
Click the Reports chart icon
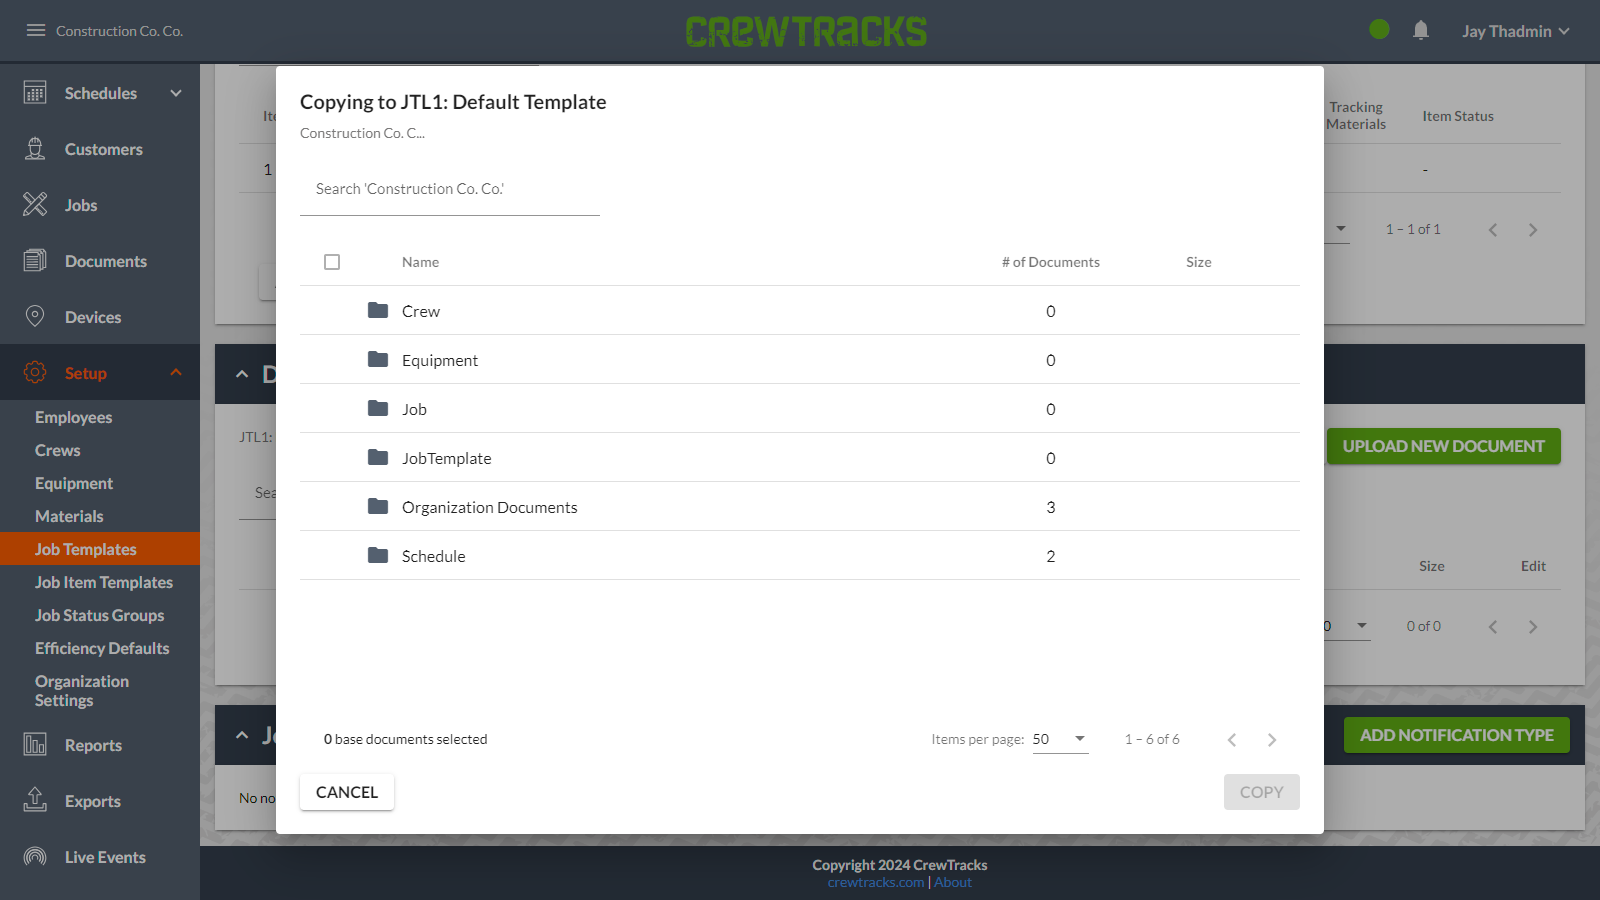(35, 745)
